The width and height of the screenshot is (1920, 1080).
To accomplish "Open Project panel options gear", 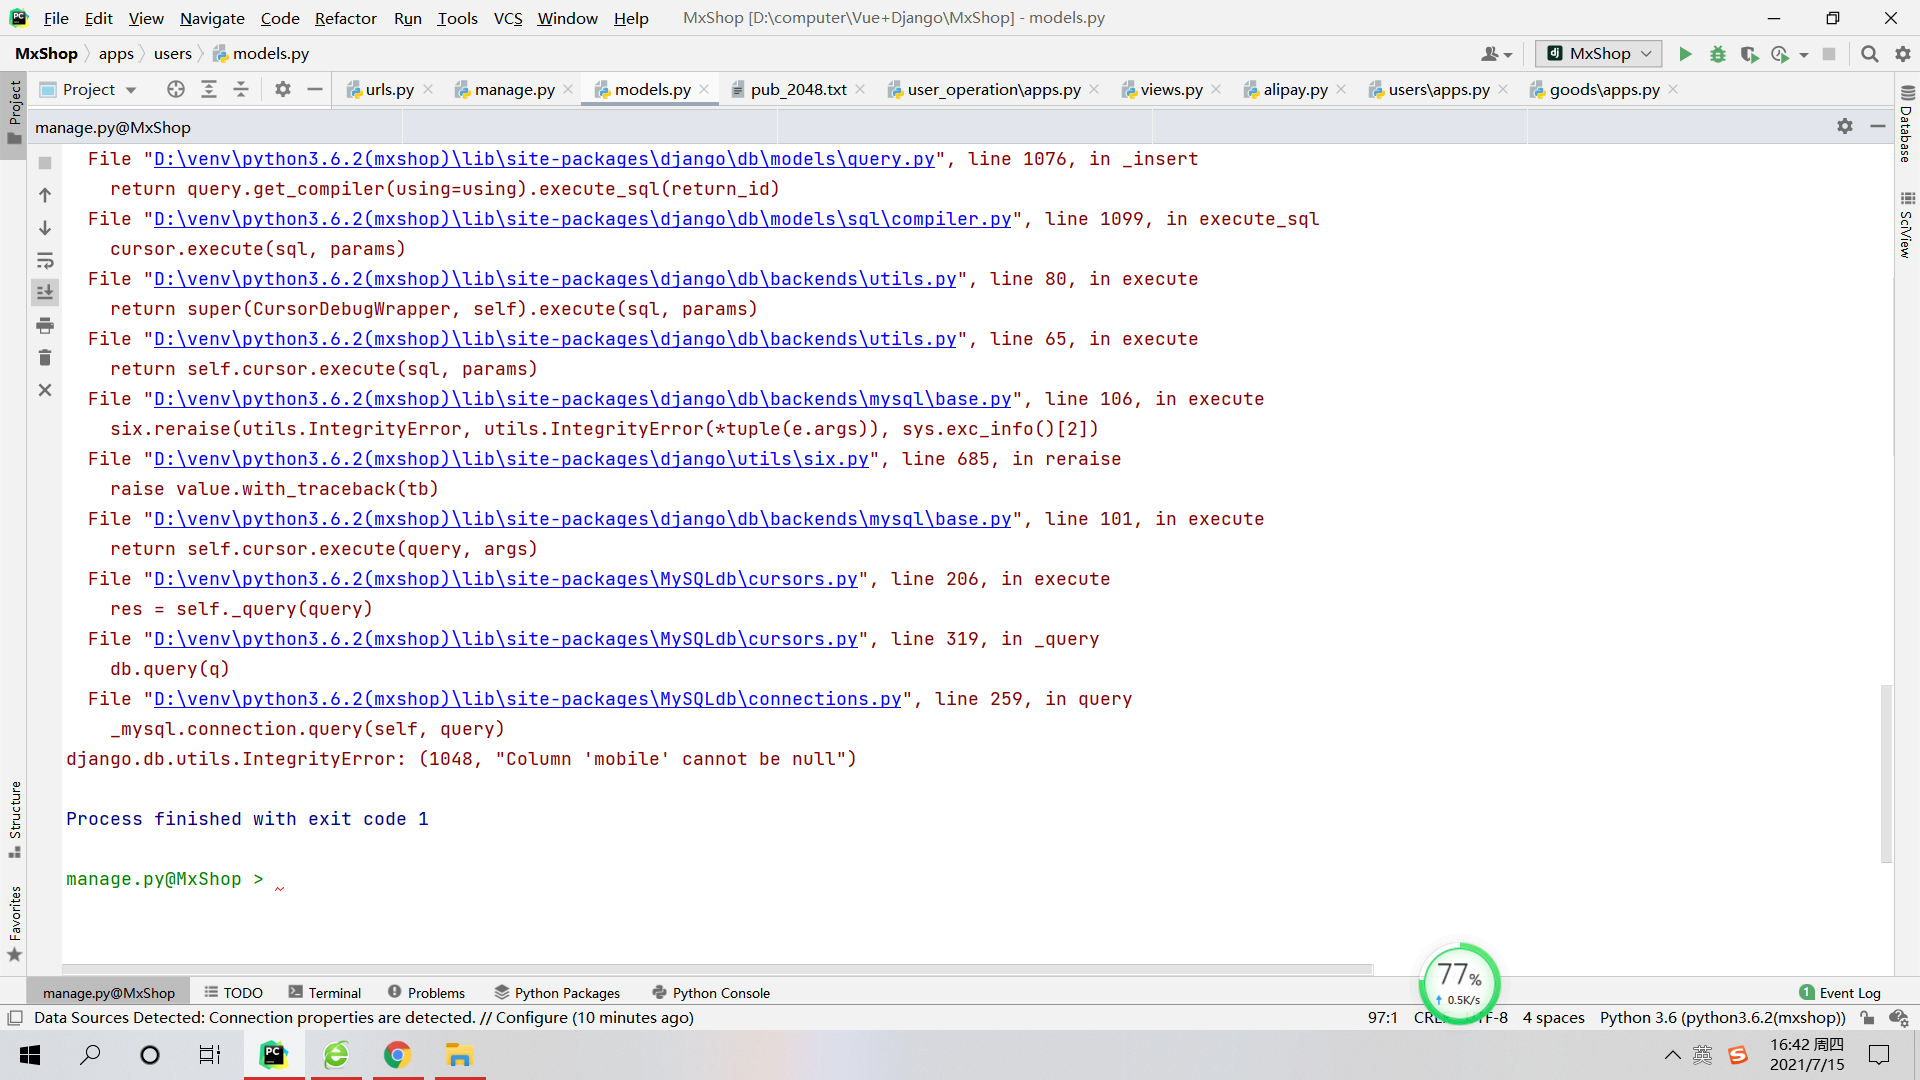I will [283, 89].
